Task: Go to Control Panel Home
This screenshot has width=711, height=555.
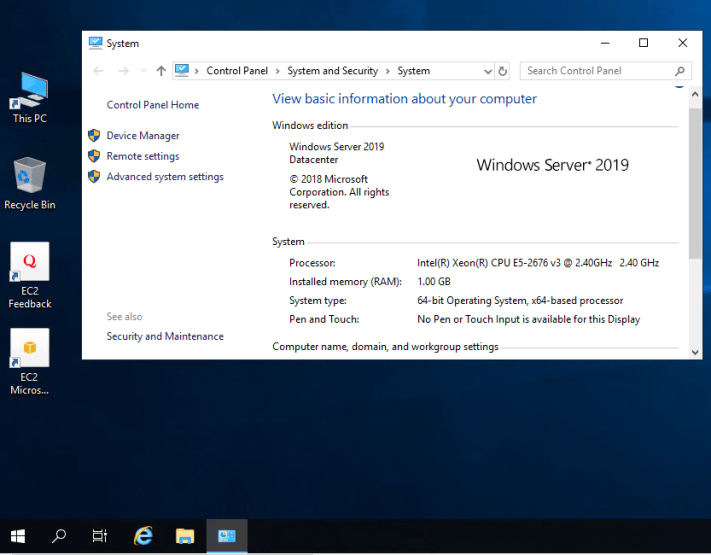Action: tap(153, 105)
